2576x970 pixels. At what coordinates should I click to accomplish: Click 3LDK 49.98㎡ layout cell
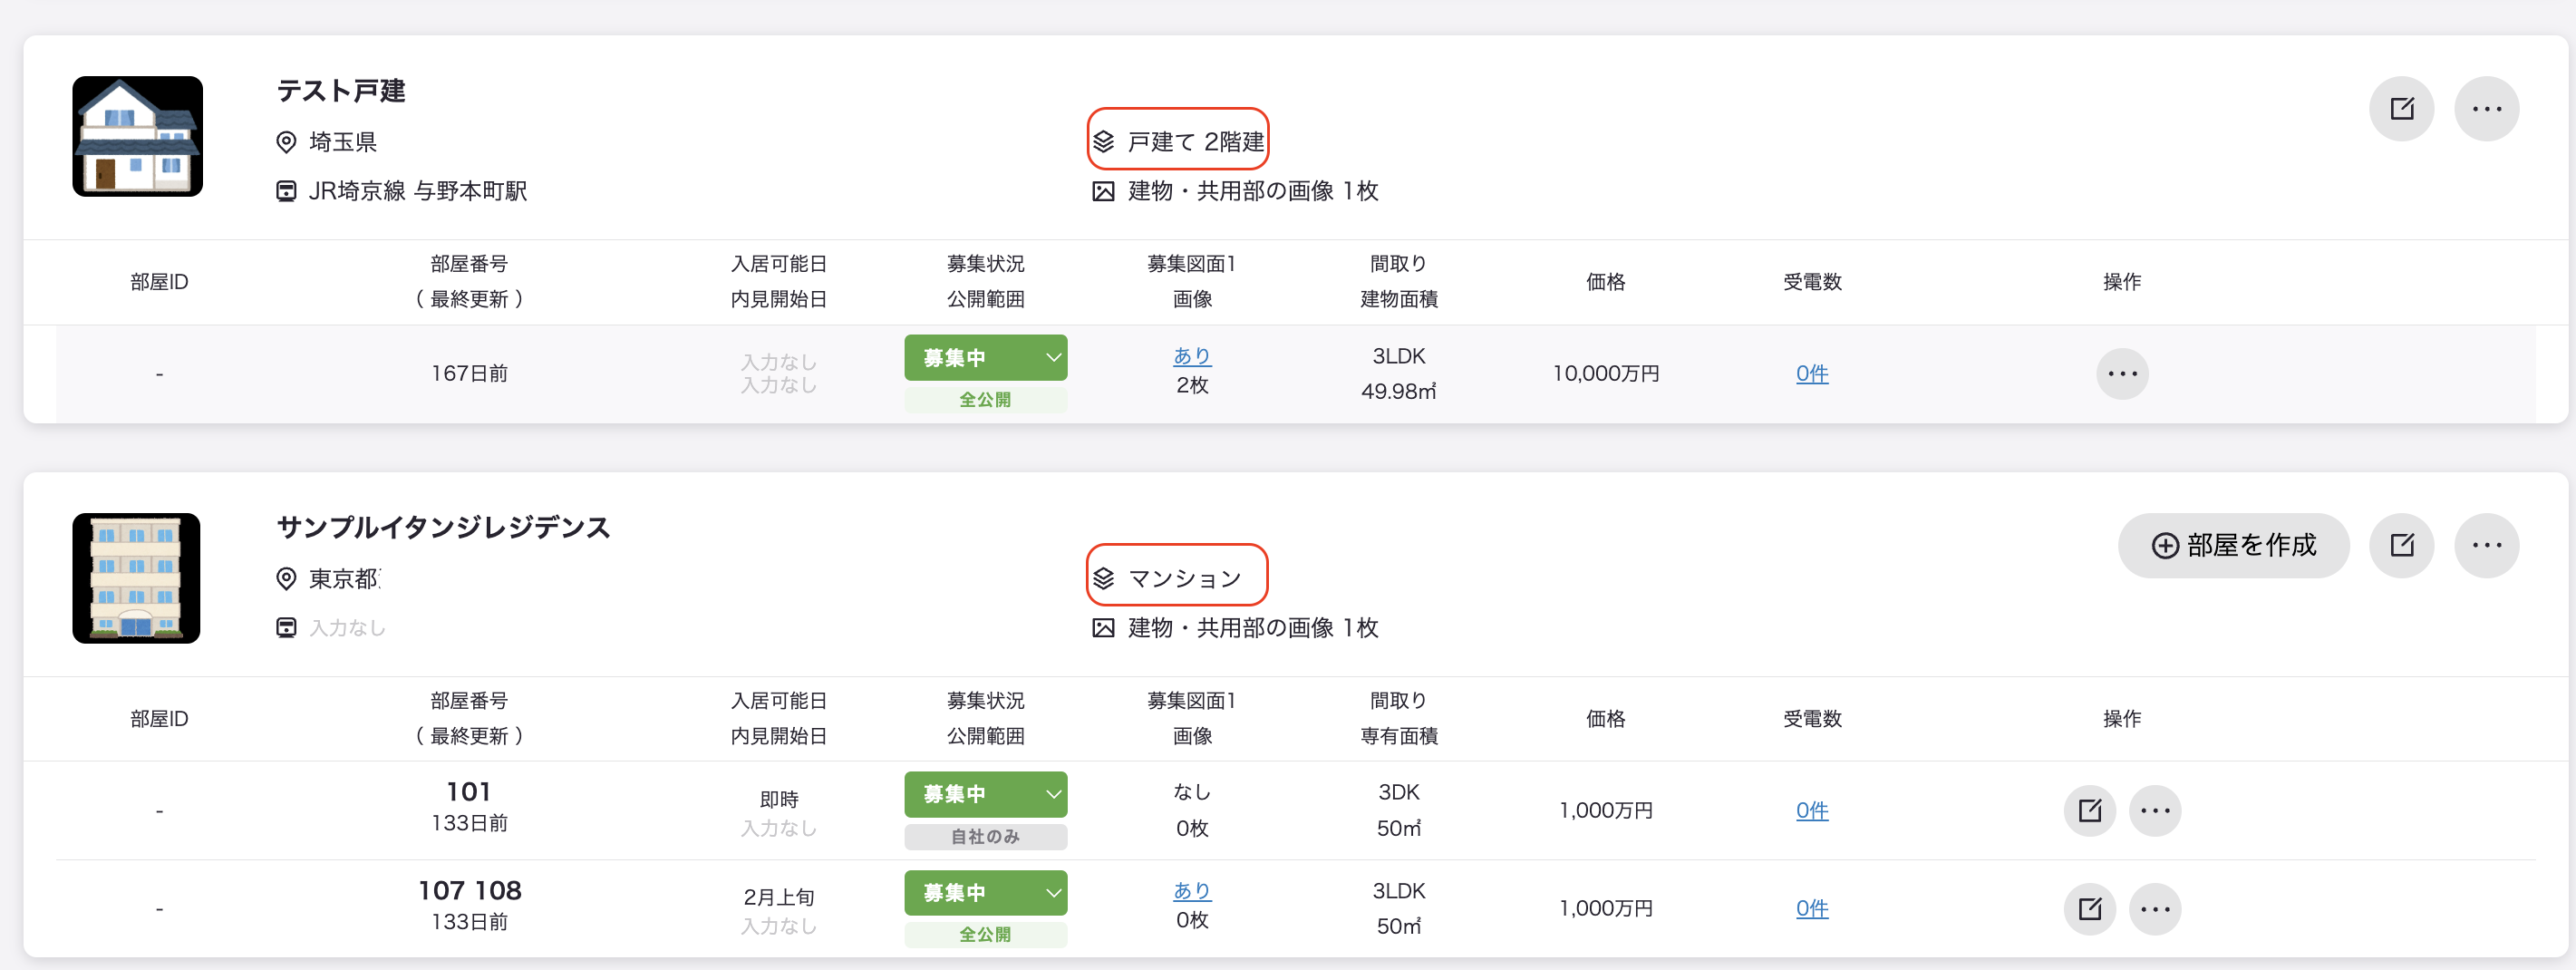point(1398,374)
